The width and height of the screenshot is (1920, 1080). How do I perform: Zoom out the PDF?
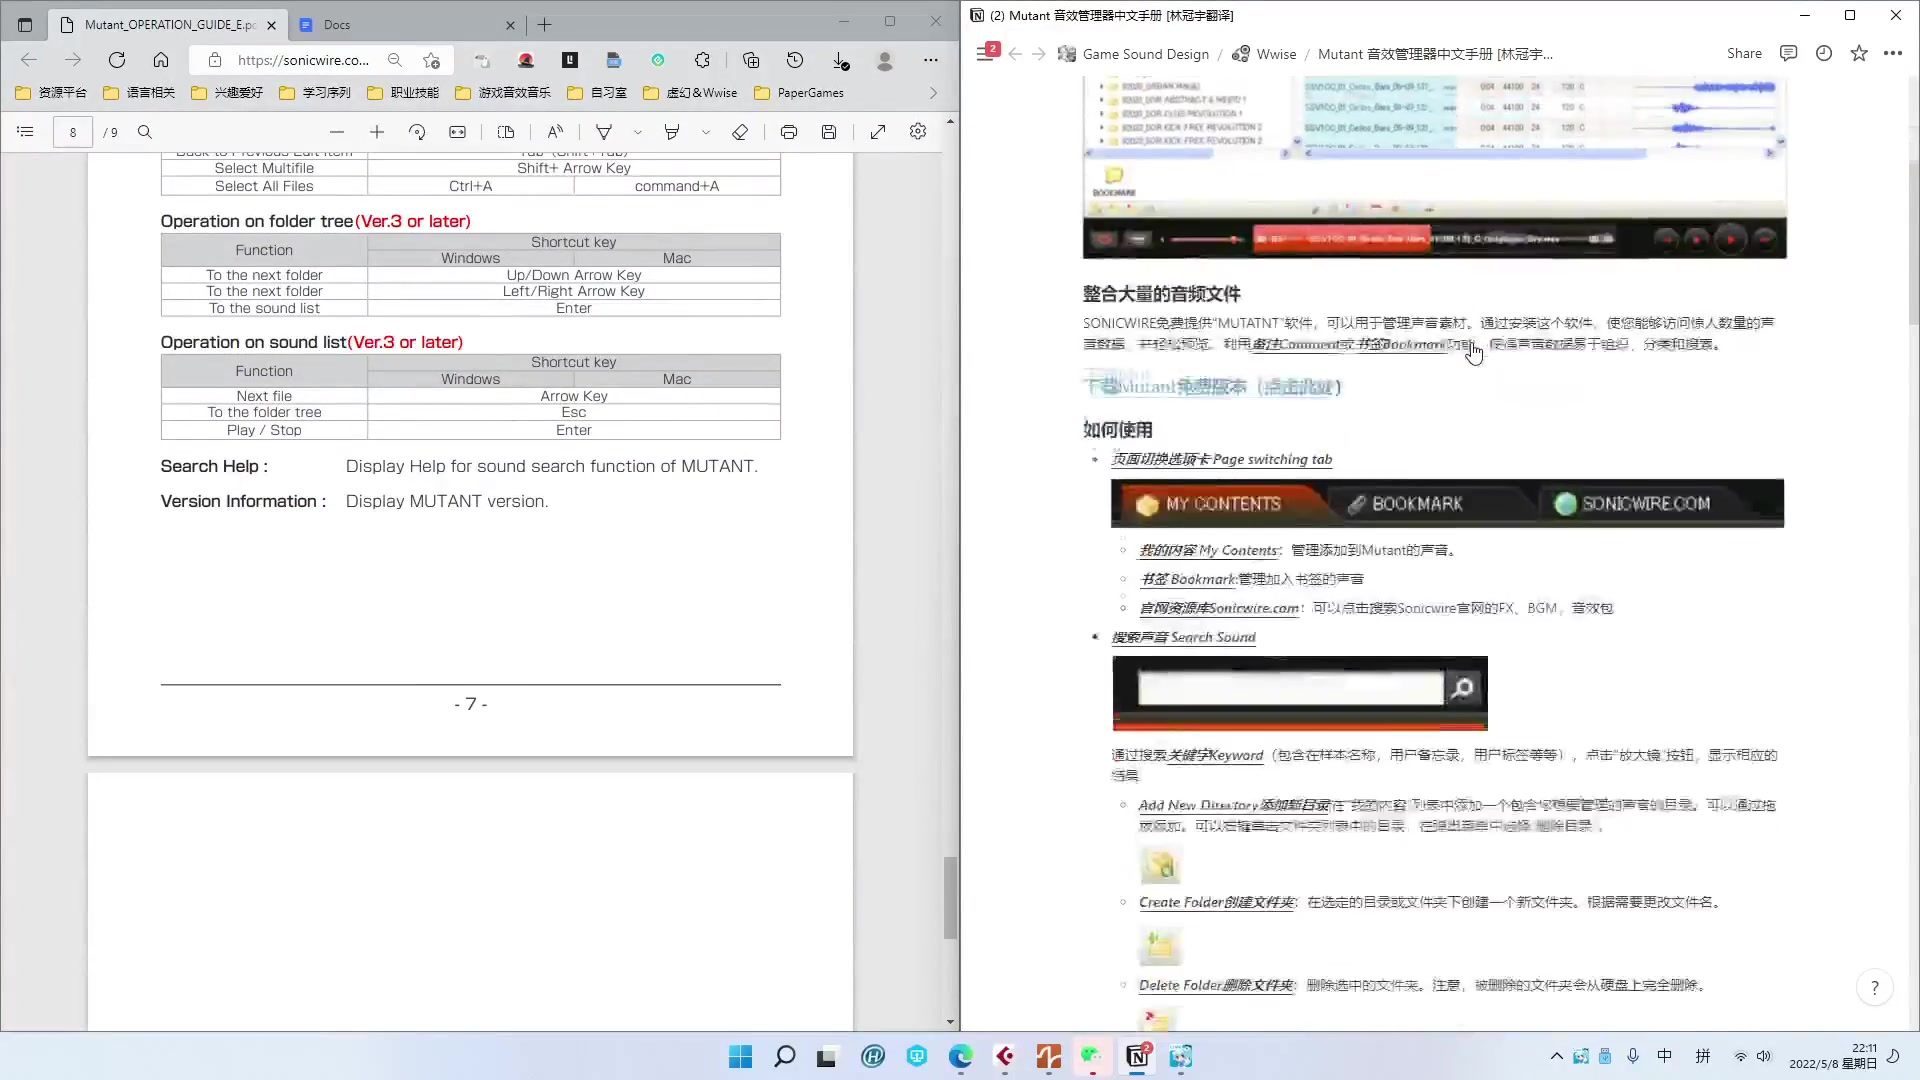tap(337, 132)
